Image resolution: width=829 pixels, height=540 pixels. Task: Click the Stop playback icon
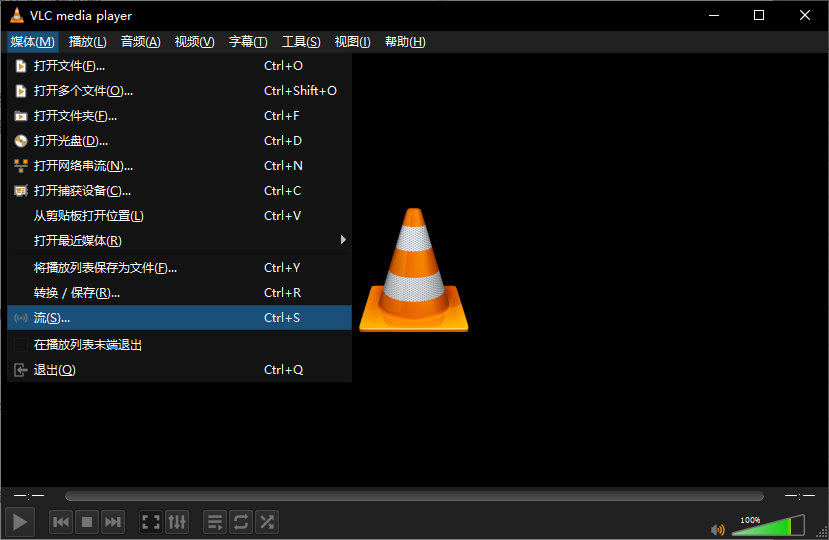[87, 522]
